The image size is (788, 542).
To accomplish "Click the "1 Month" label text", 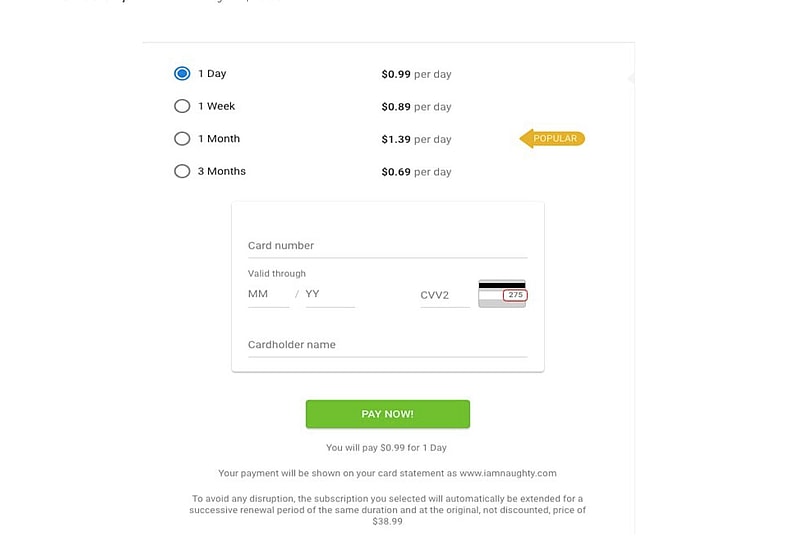I will (x=219, y=139).
